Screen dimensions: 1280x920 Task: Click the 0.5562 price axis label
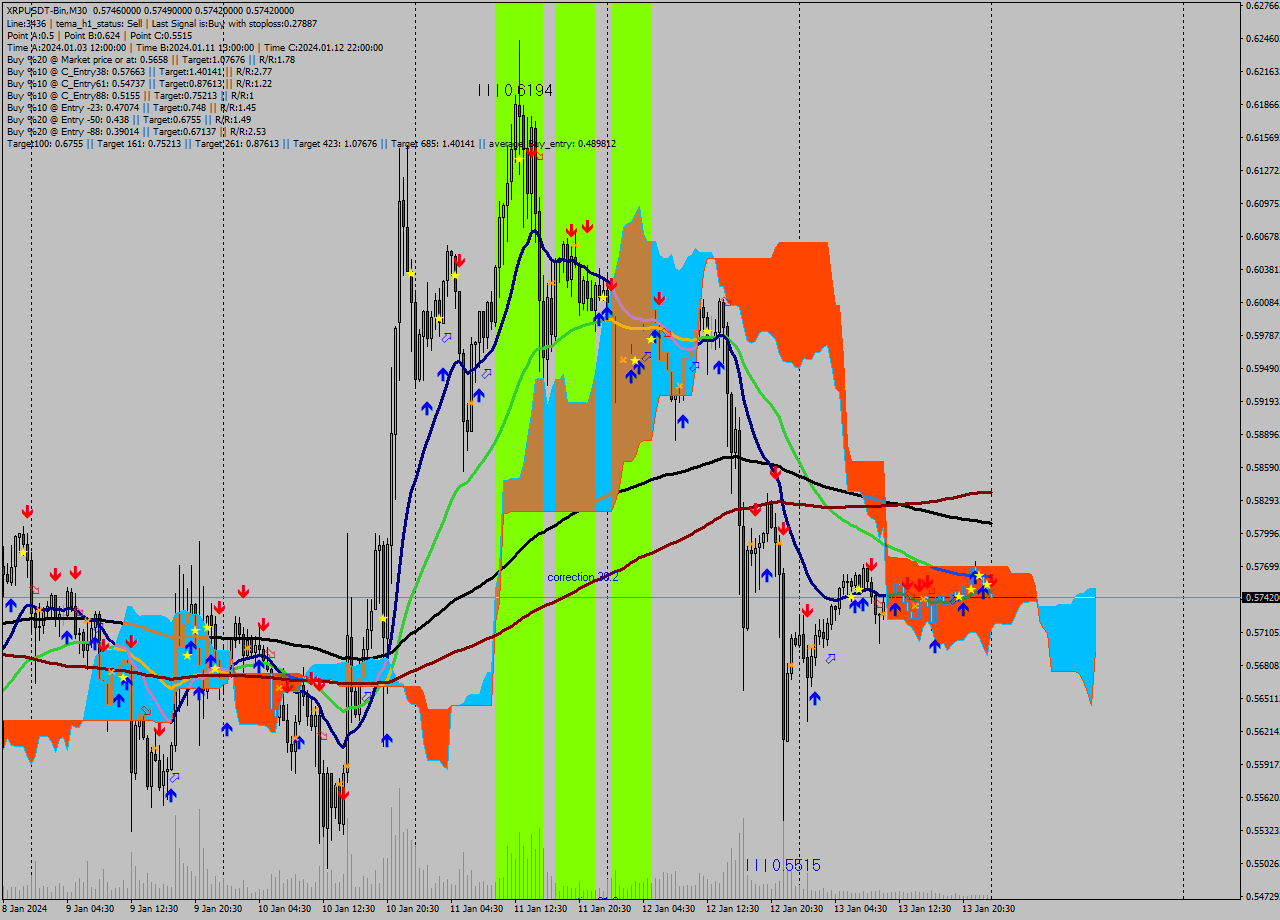(x=1262, y=797)
